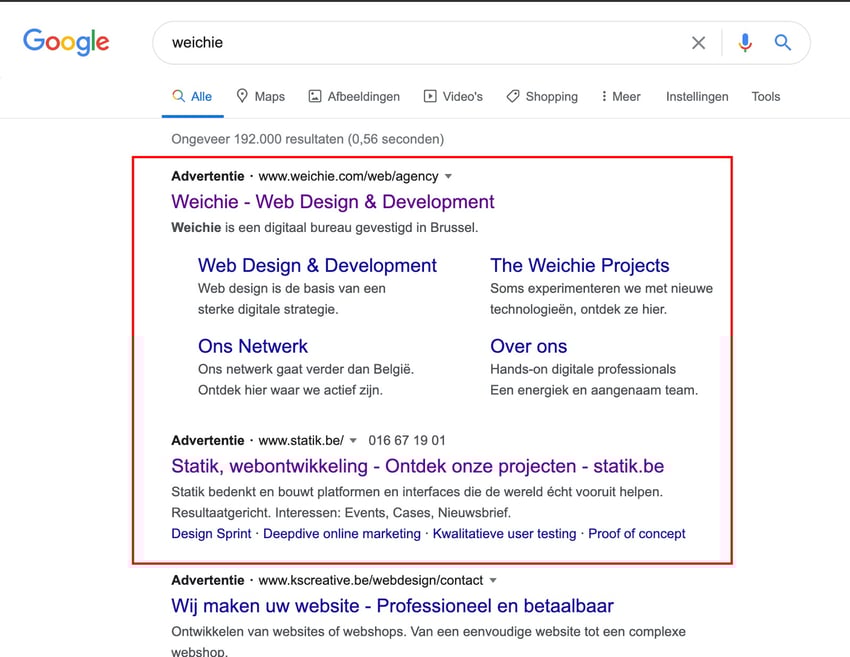Click the magnifier icon beside Alle
850x657 pixels.
tap(178, 96)
